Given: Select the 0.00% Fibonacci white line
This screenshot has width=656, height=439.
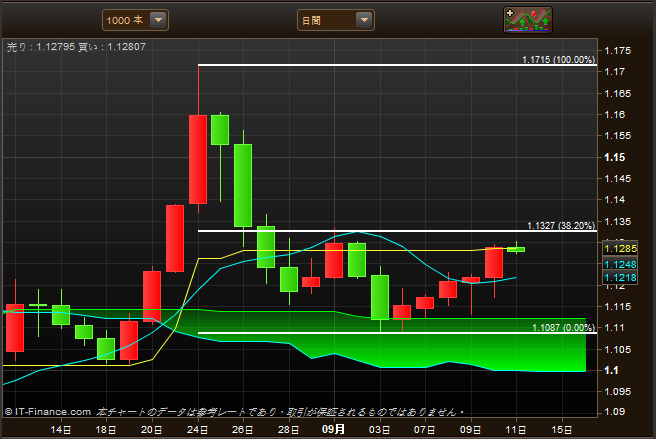Looking at the screenshot, I should click(x=397, y=333).
